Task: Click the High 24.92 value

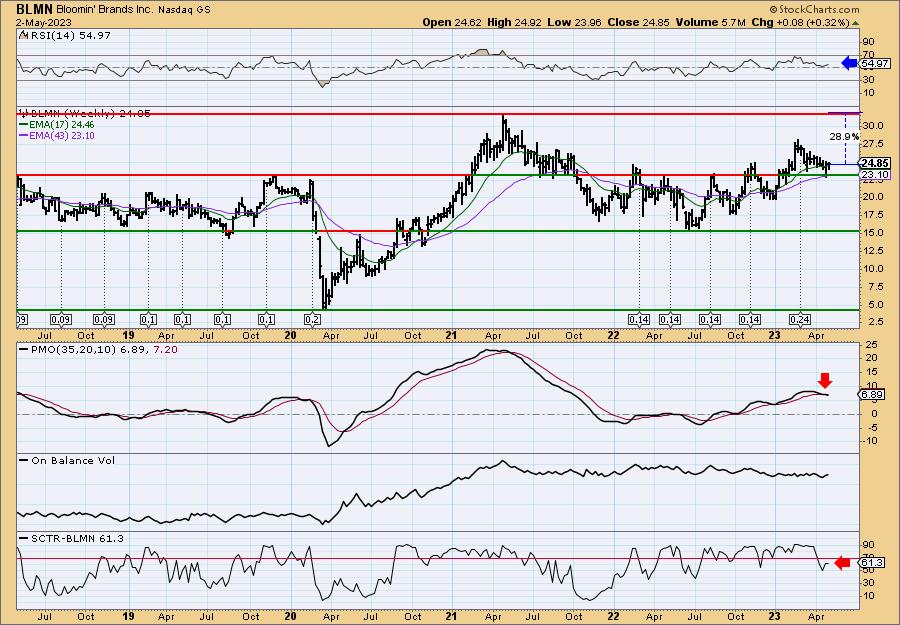Action: pyautogui.click(x=514, y=22)
